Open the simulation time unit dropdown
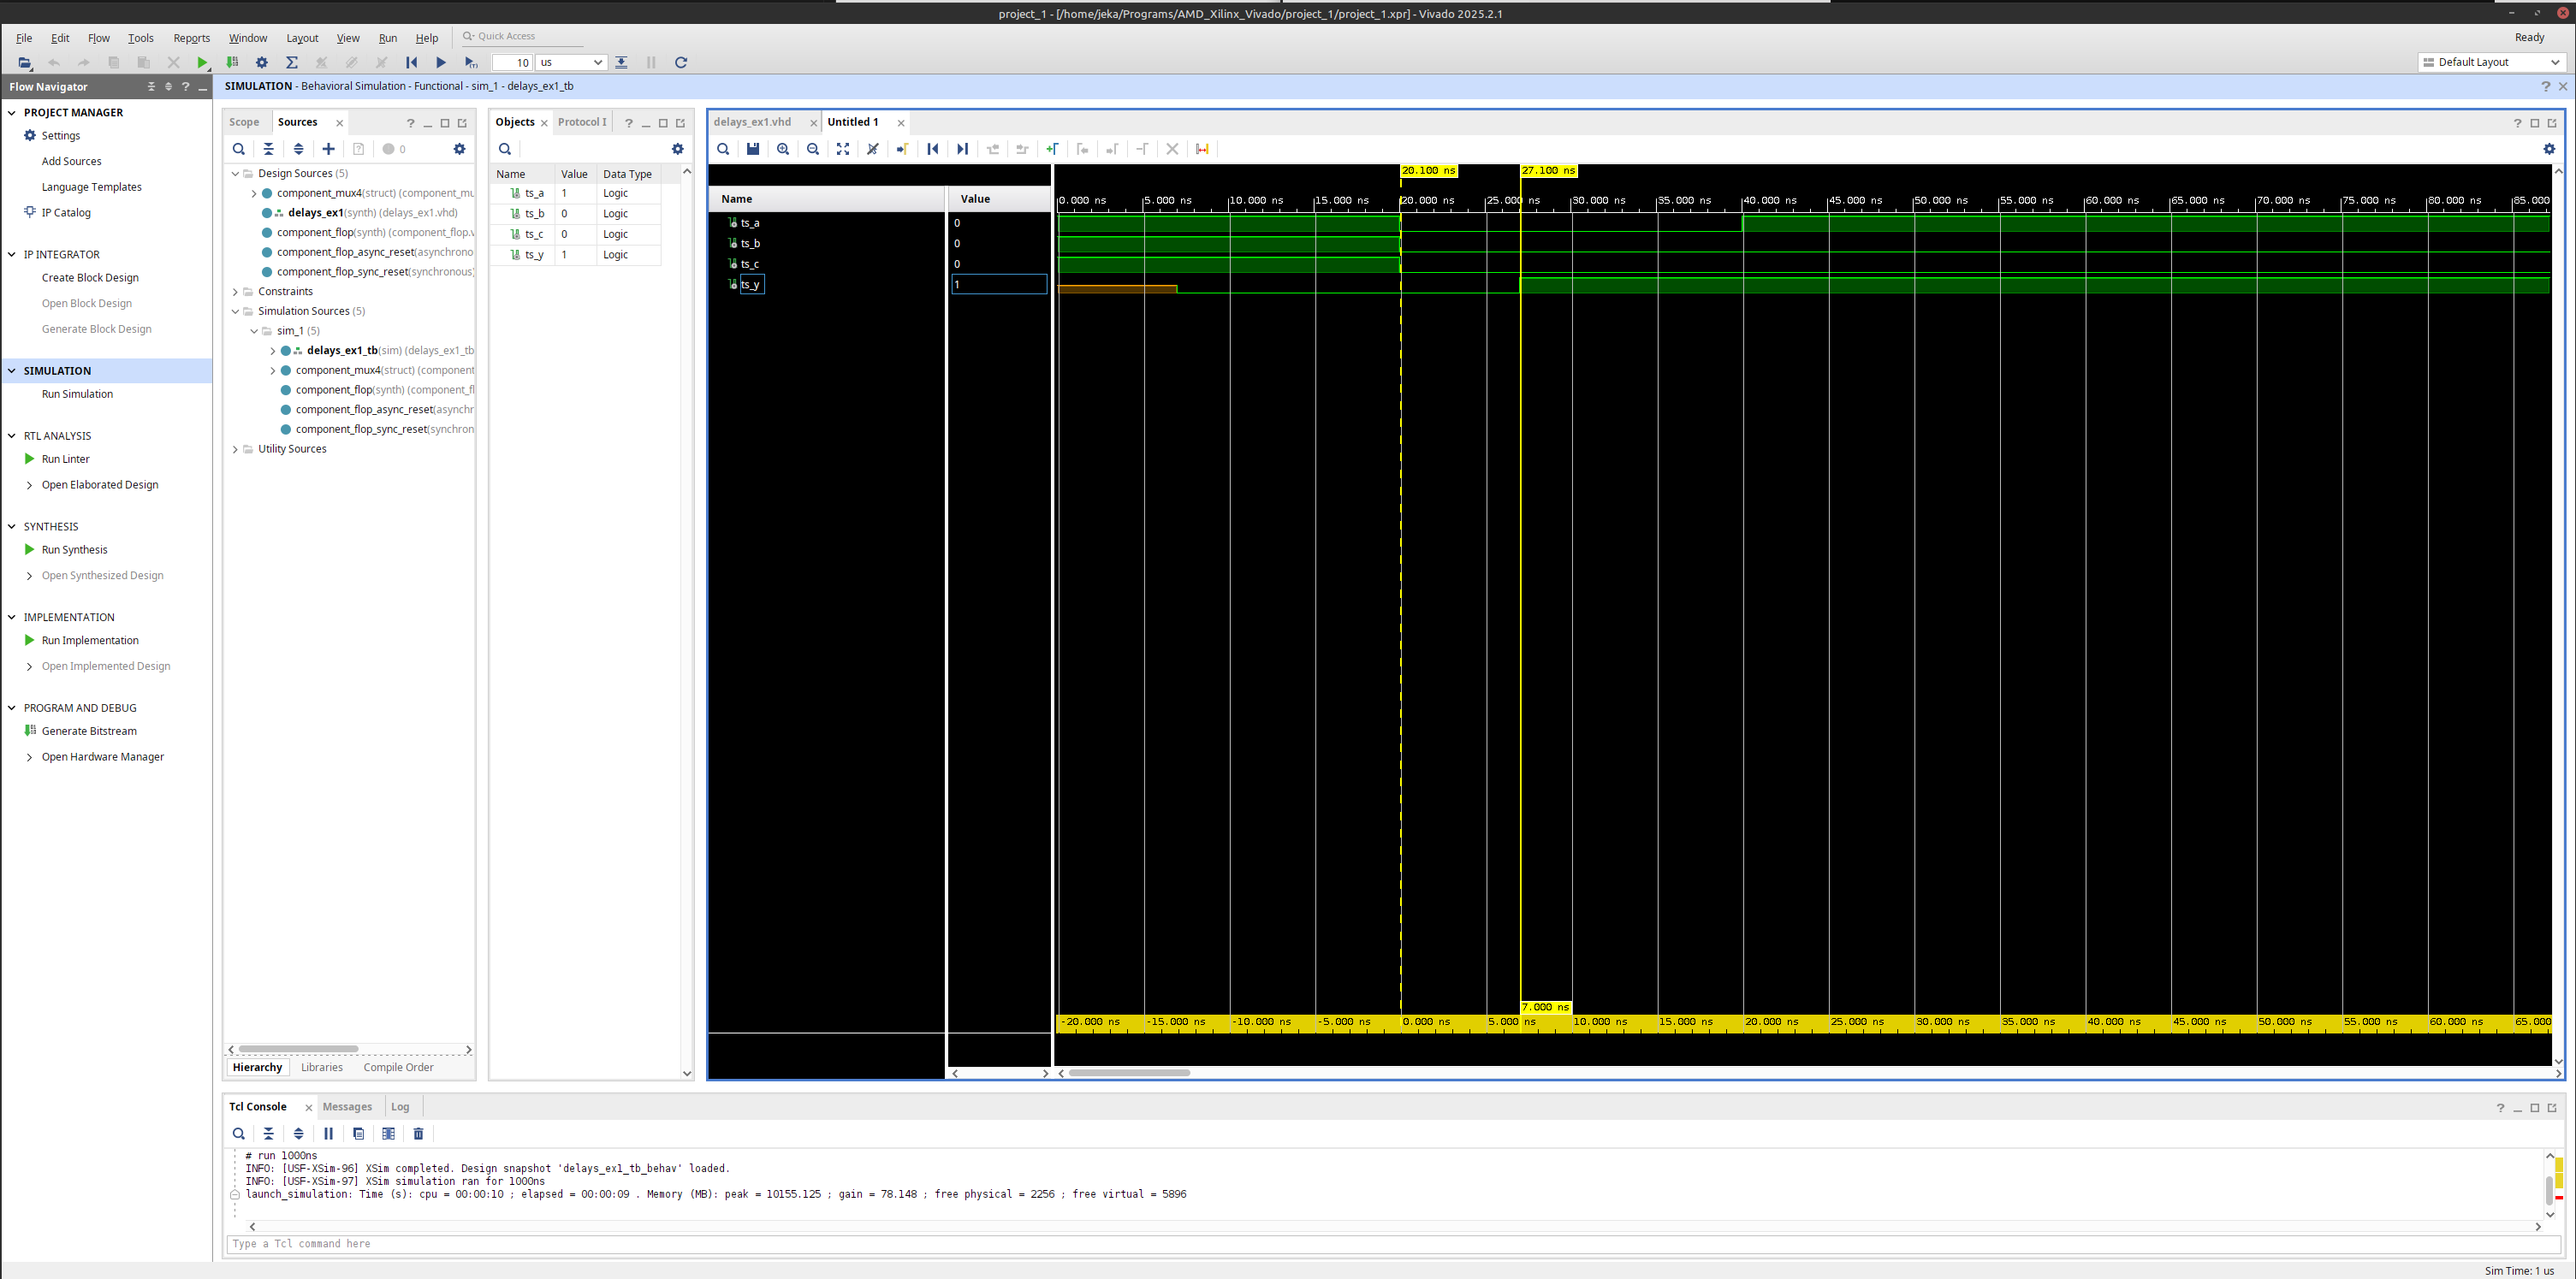This screenshot has width=2576, height=1279. tap(571, 63)
